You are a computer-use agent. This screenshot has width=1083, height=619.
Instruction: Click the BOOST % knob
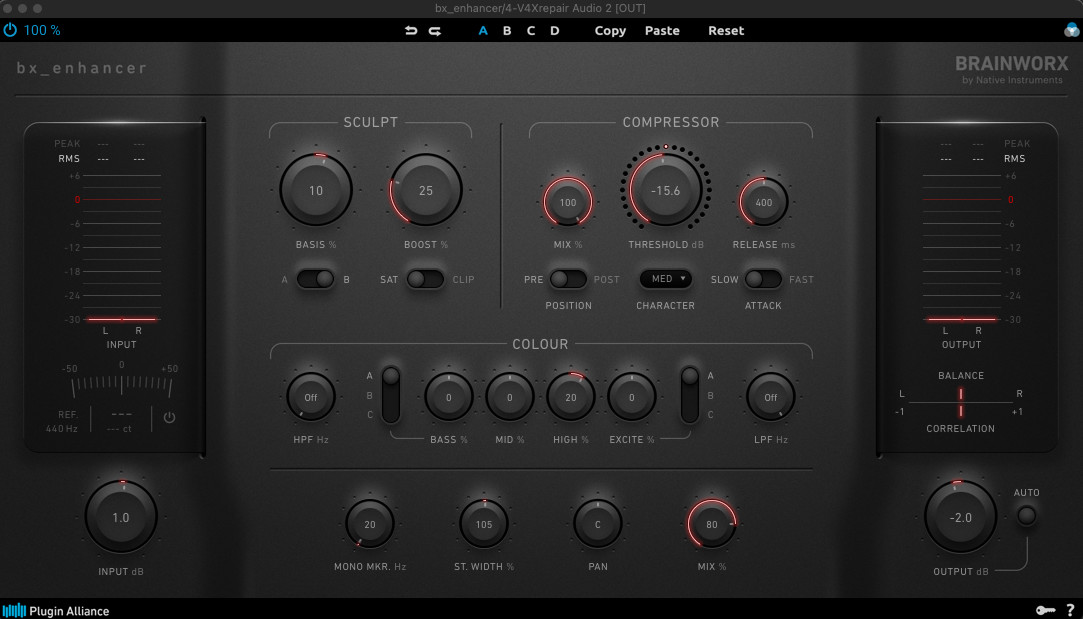click(425, 190)
